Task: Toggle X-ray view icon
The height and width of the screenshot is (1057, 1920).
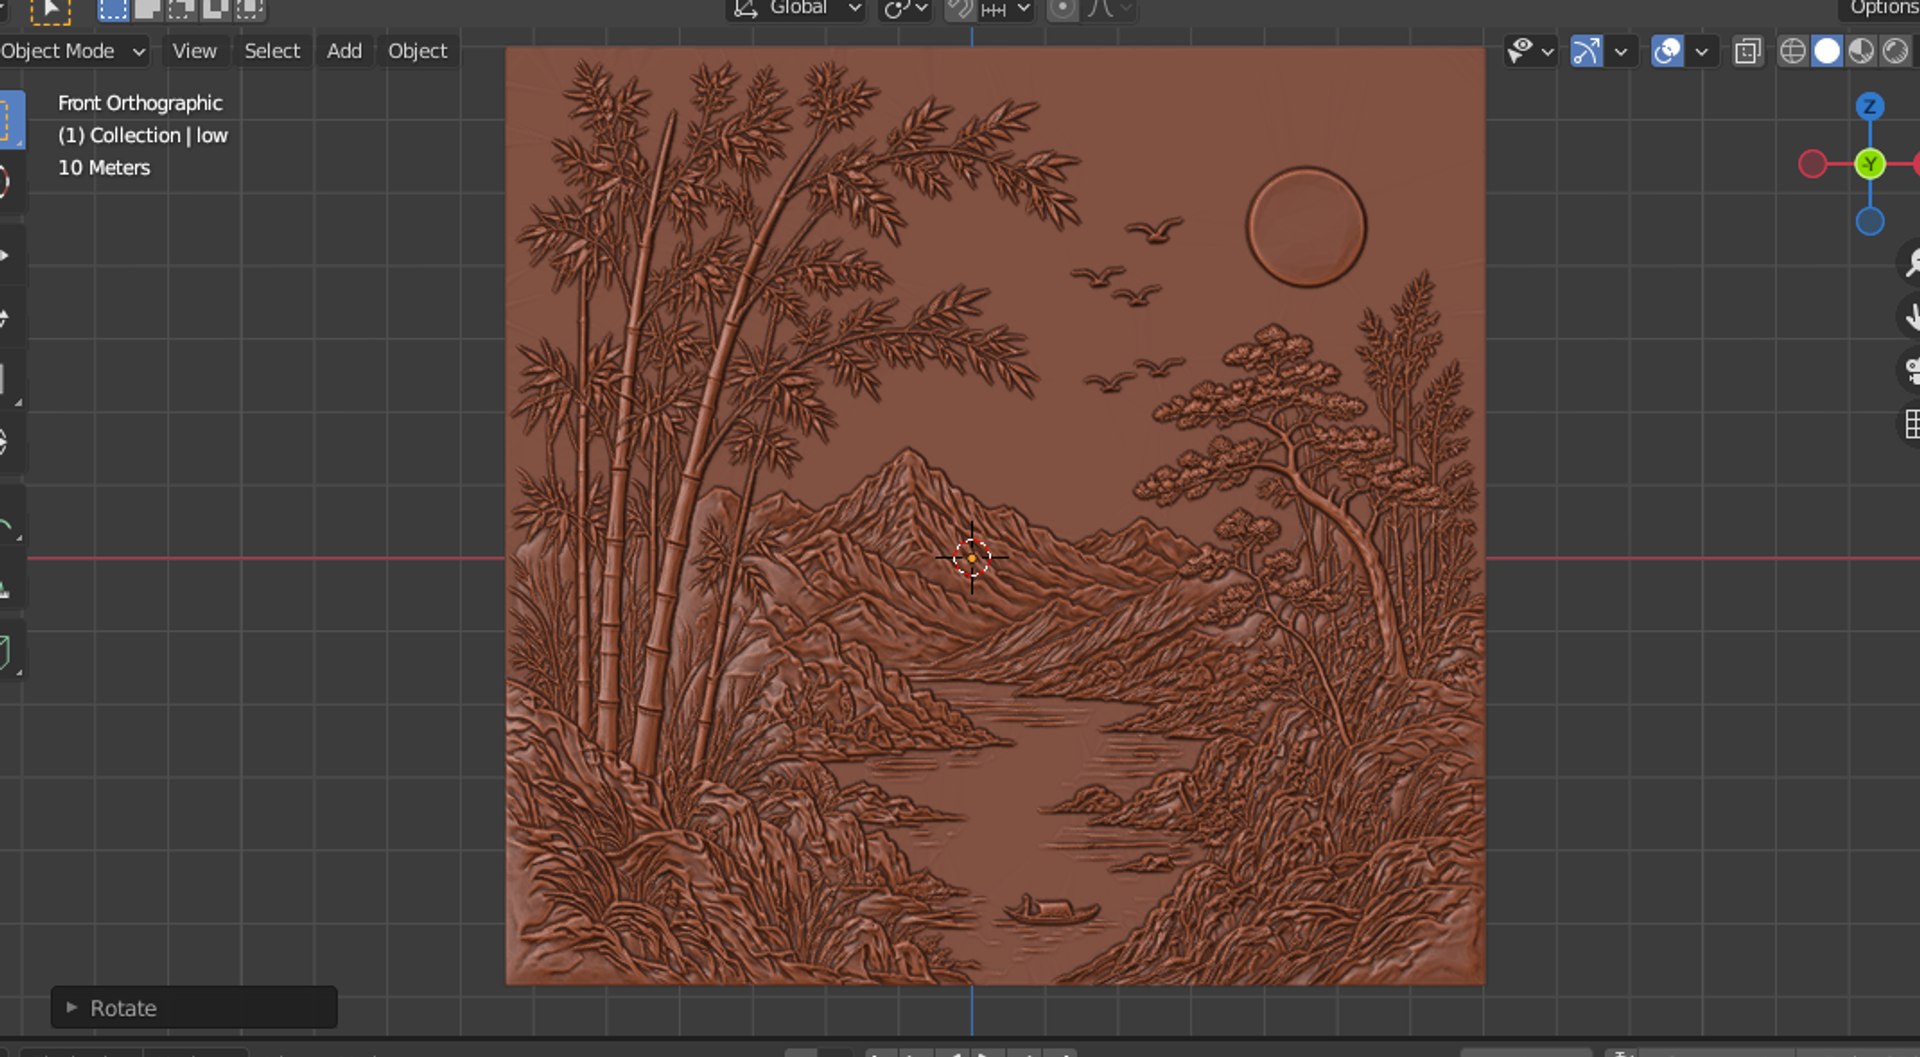Action: [x=1747, y=51]
